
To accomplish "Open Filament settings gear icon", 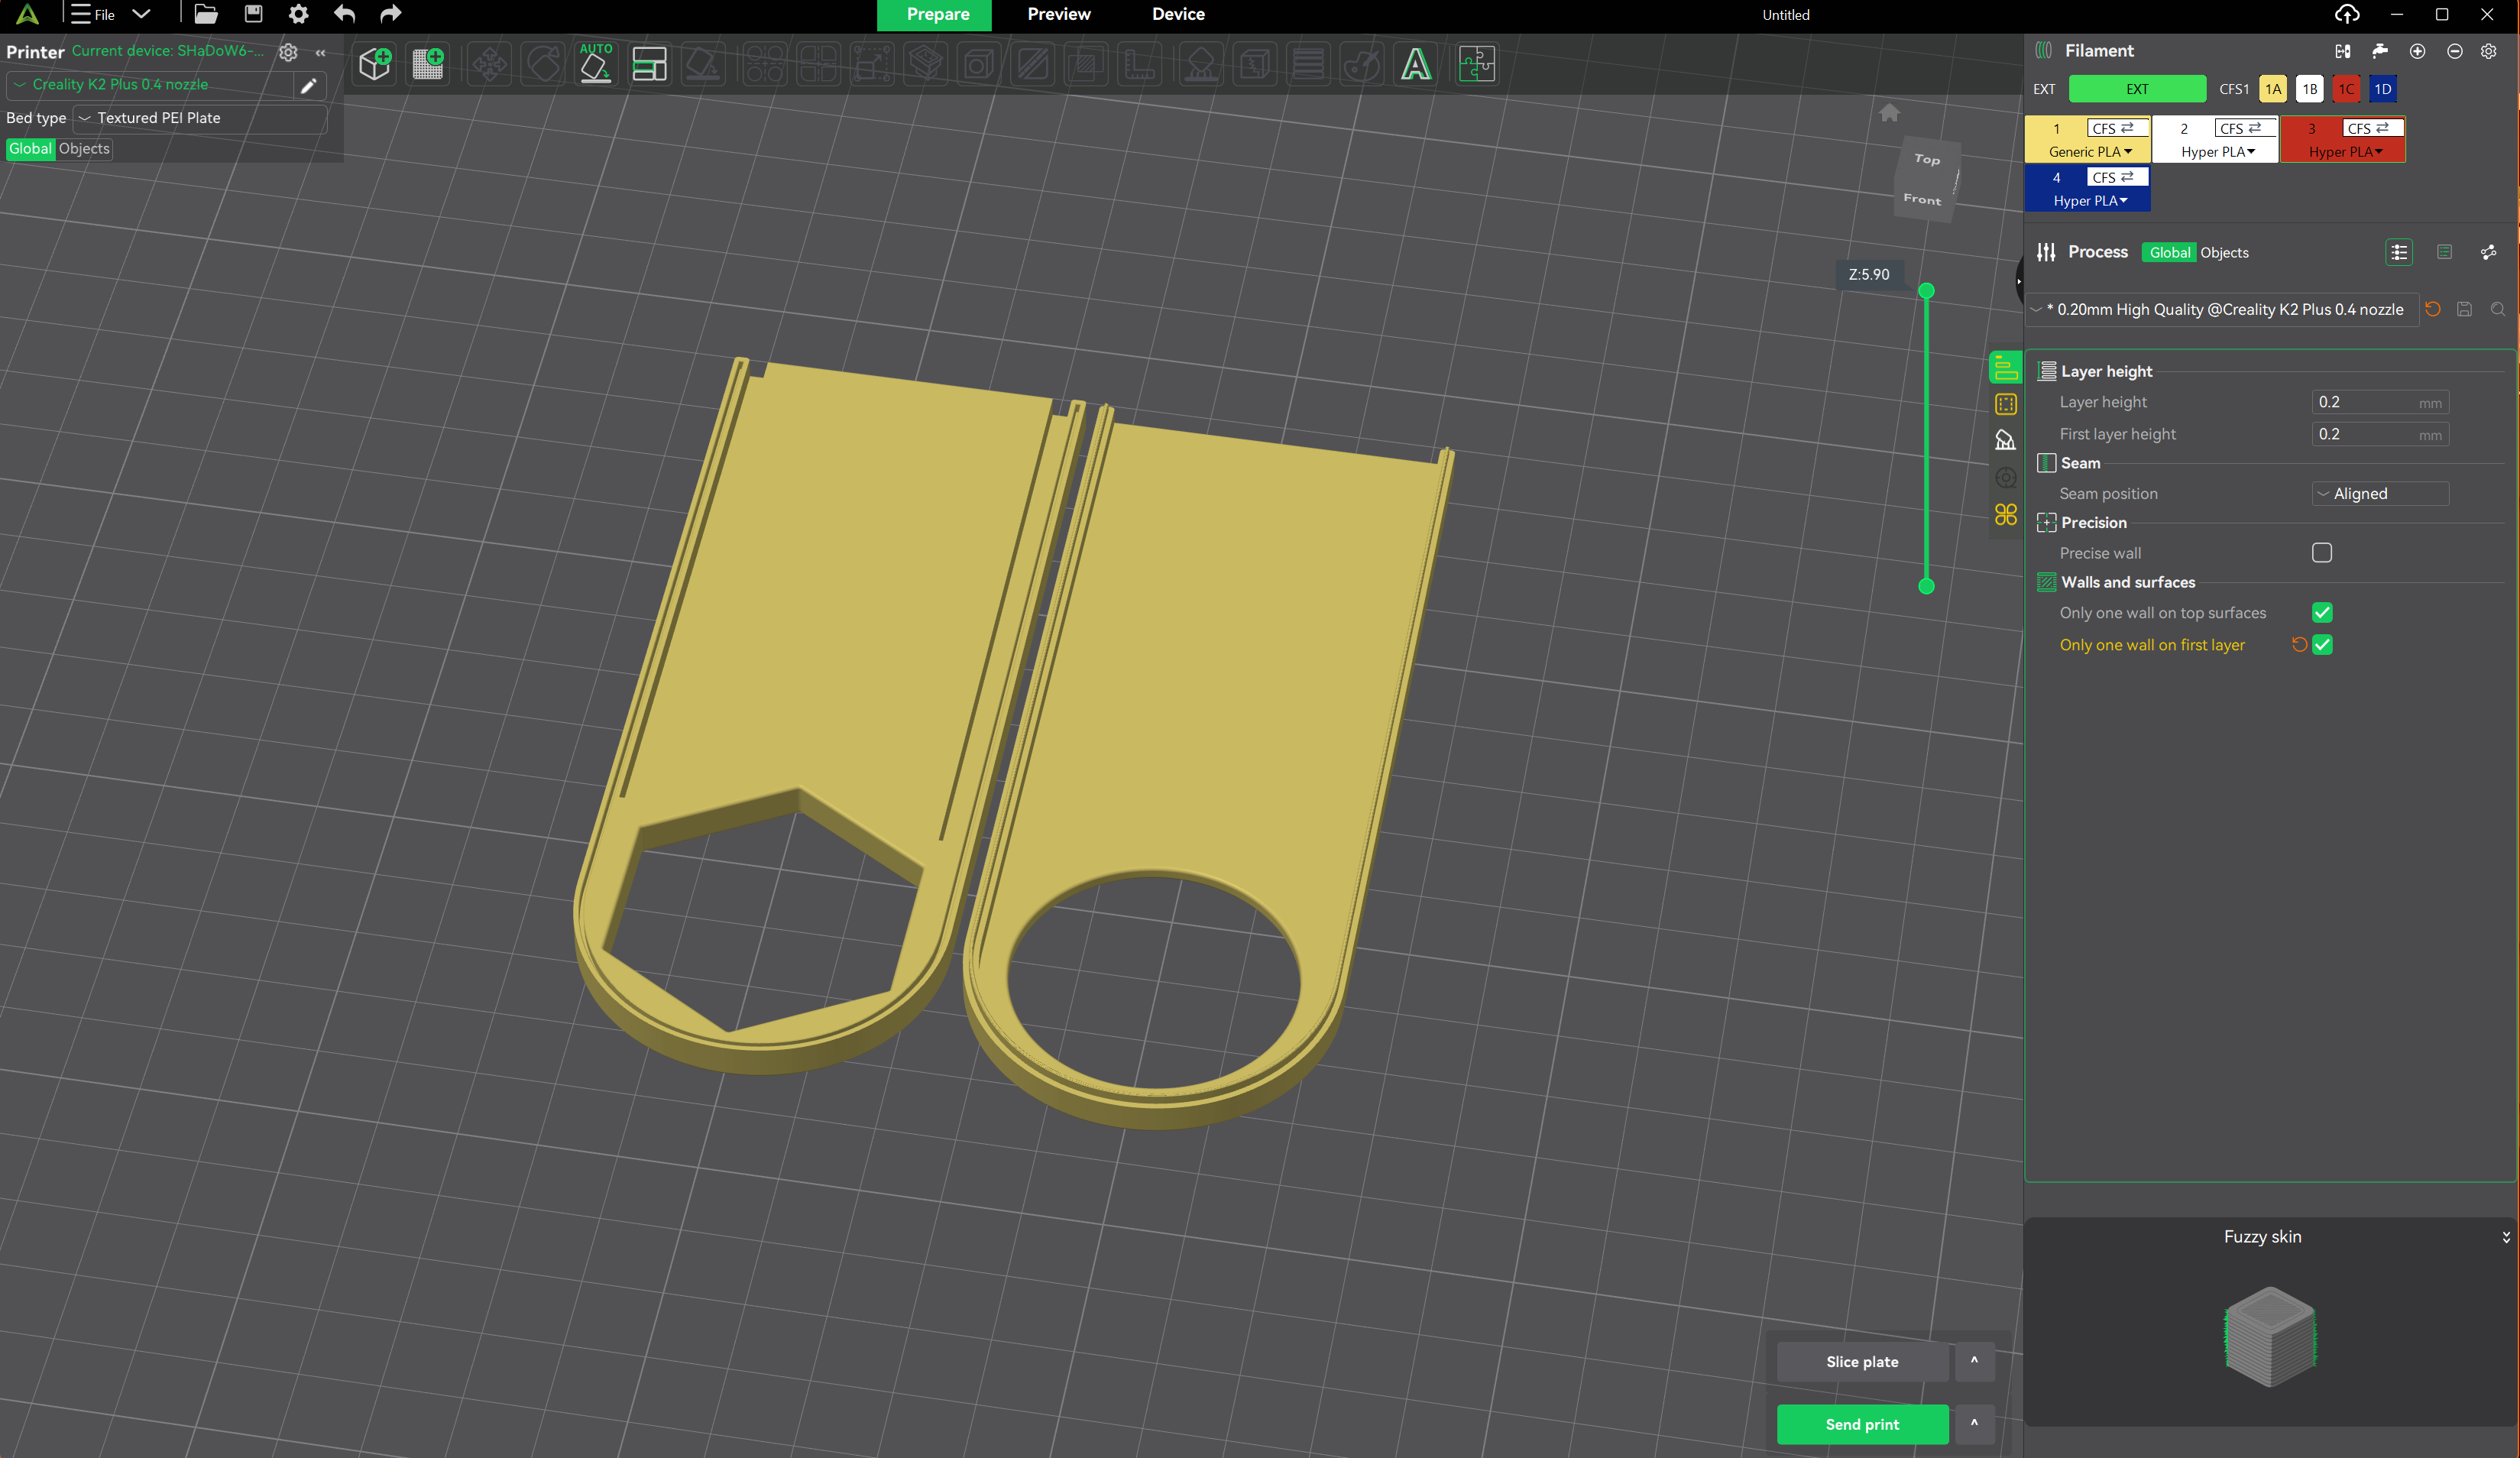I will 2488,51.
